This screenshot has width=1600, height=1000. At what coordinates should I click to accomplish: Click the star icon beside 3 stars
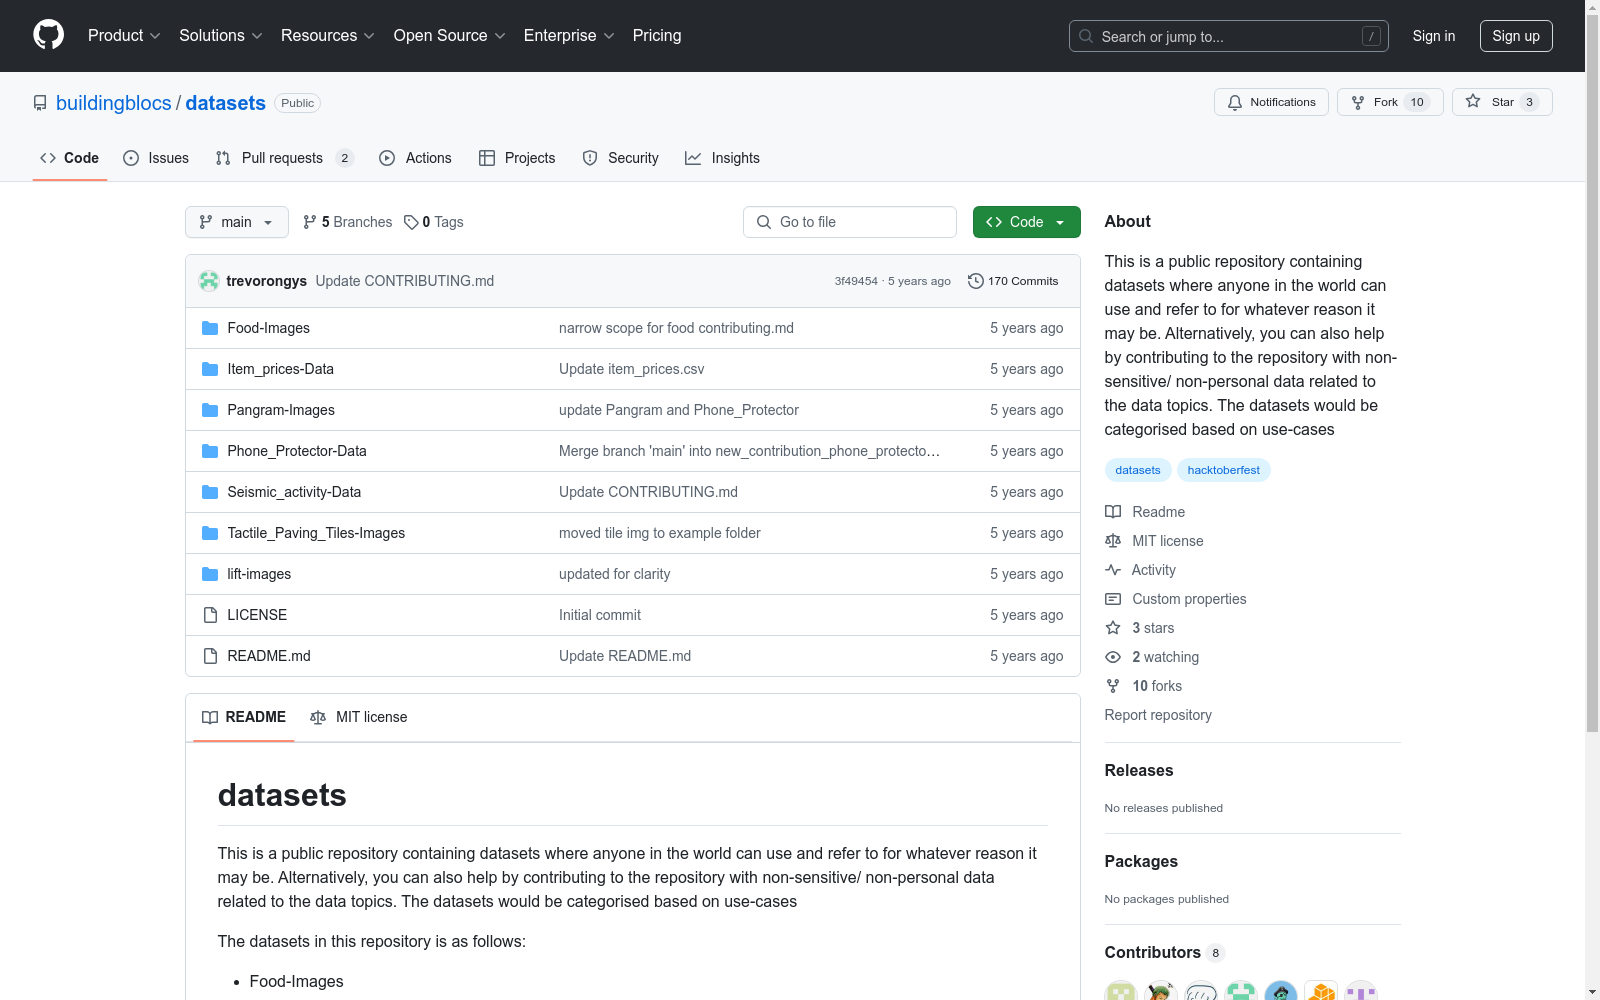click(x=1113, y=628)
